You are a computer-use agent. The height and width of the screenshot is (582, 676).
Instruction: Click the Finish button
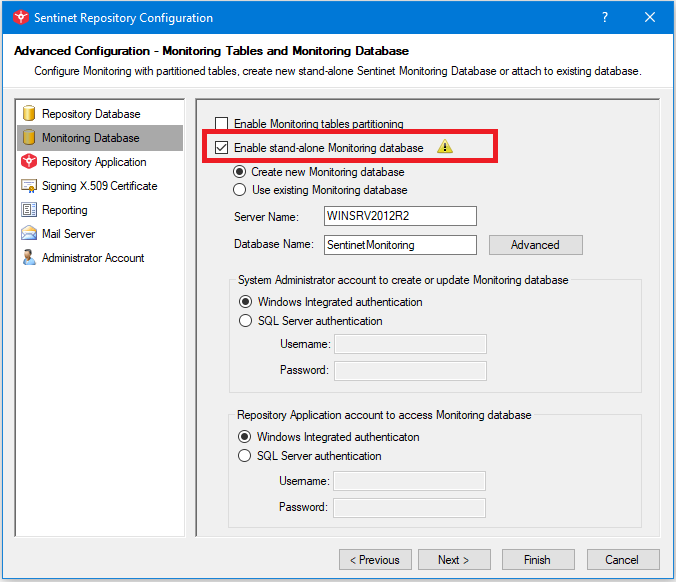pyautogui.click(x=538, y=560)
